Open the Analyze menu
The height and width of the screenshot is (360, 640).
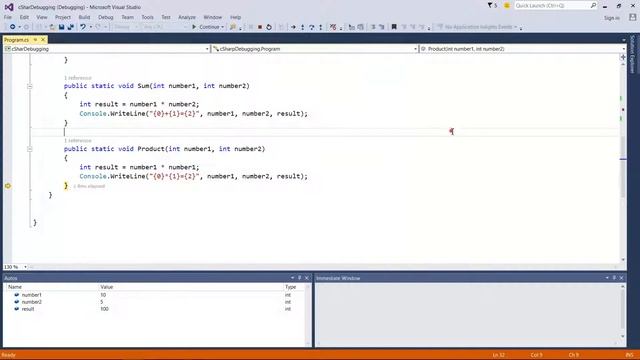187,17
